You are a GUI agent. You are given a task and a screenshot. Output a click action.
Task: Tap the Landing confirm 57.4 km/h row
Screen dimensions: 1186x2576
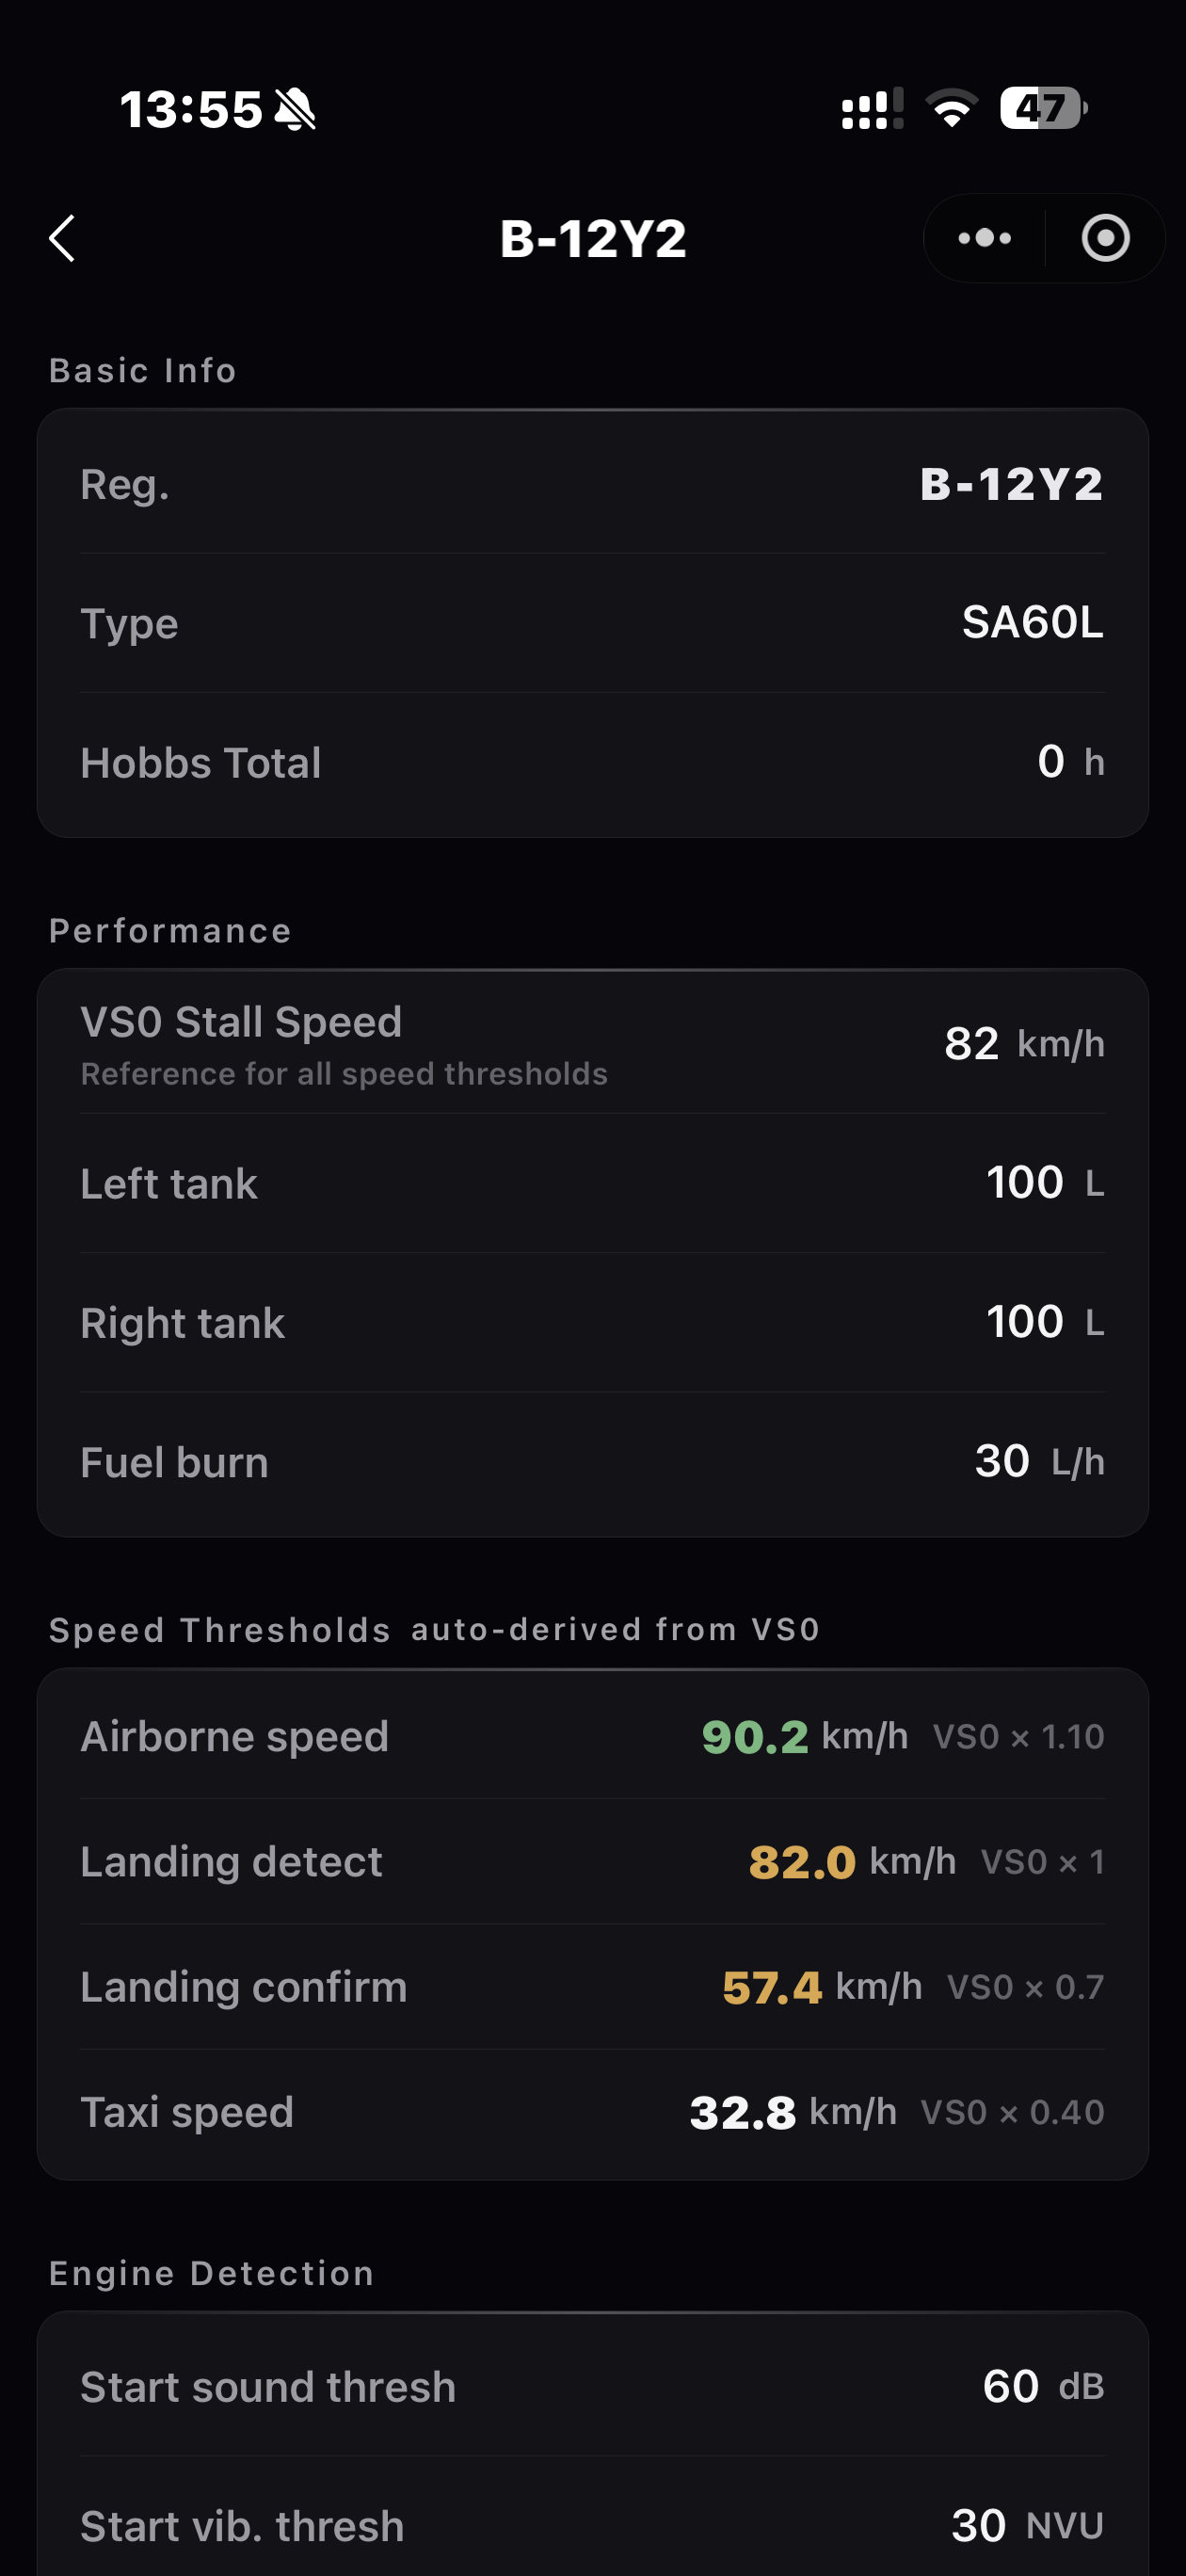click(x=592, y=1986)
